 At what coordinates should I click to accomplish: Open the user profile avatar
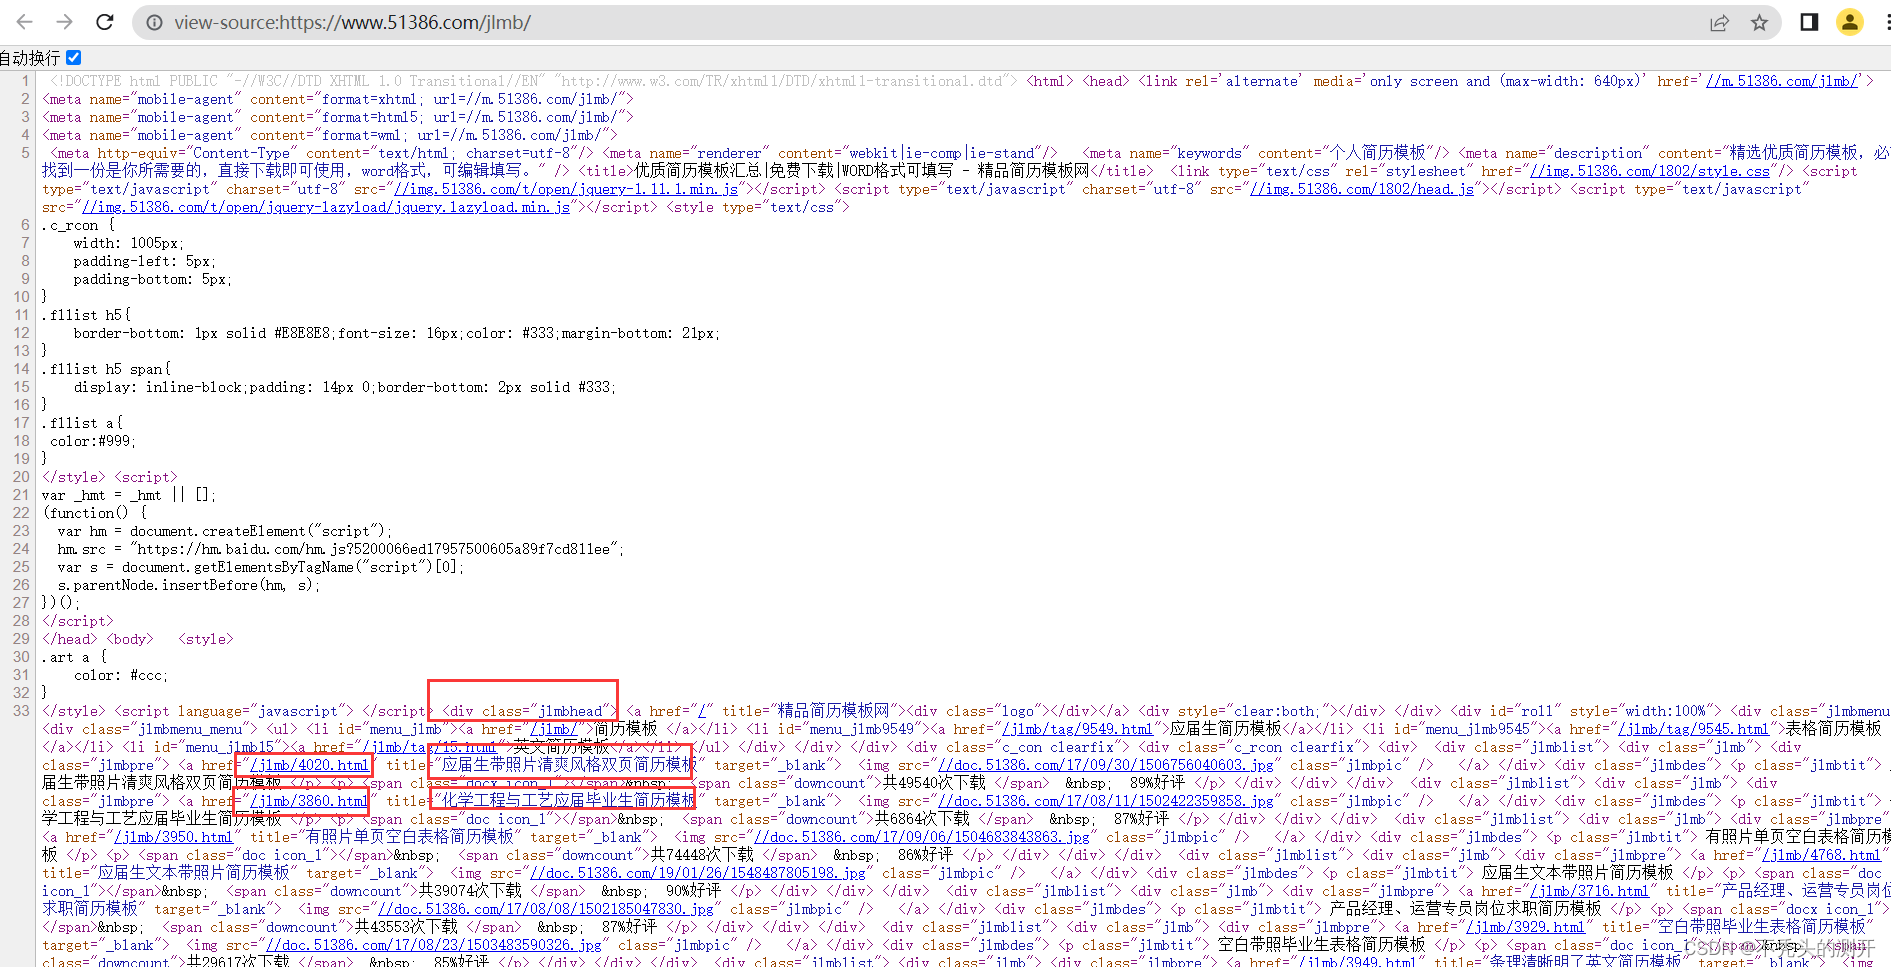(x=1850, y=22)
